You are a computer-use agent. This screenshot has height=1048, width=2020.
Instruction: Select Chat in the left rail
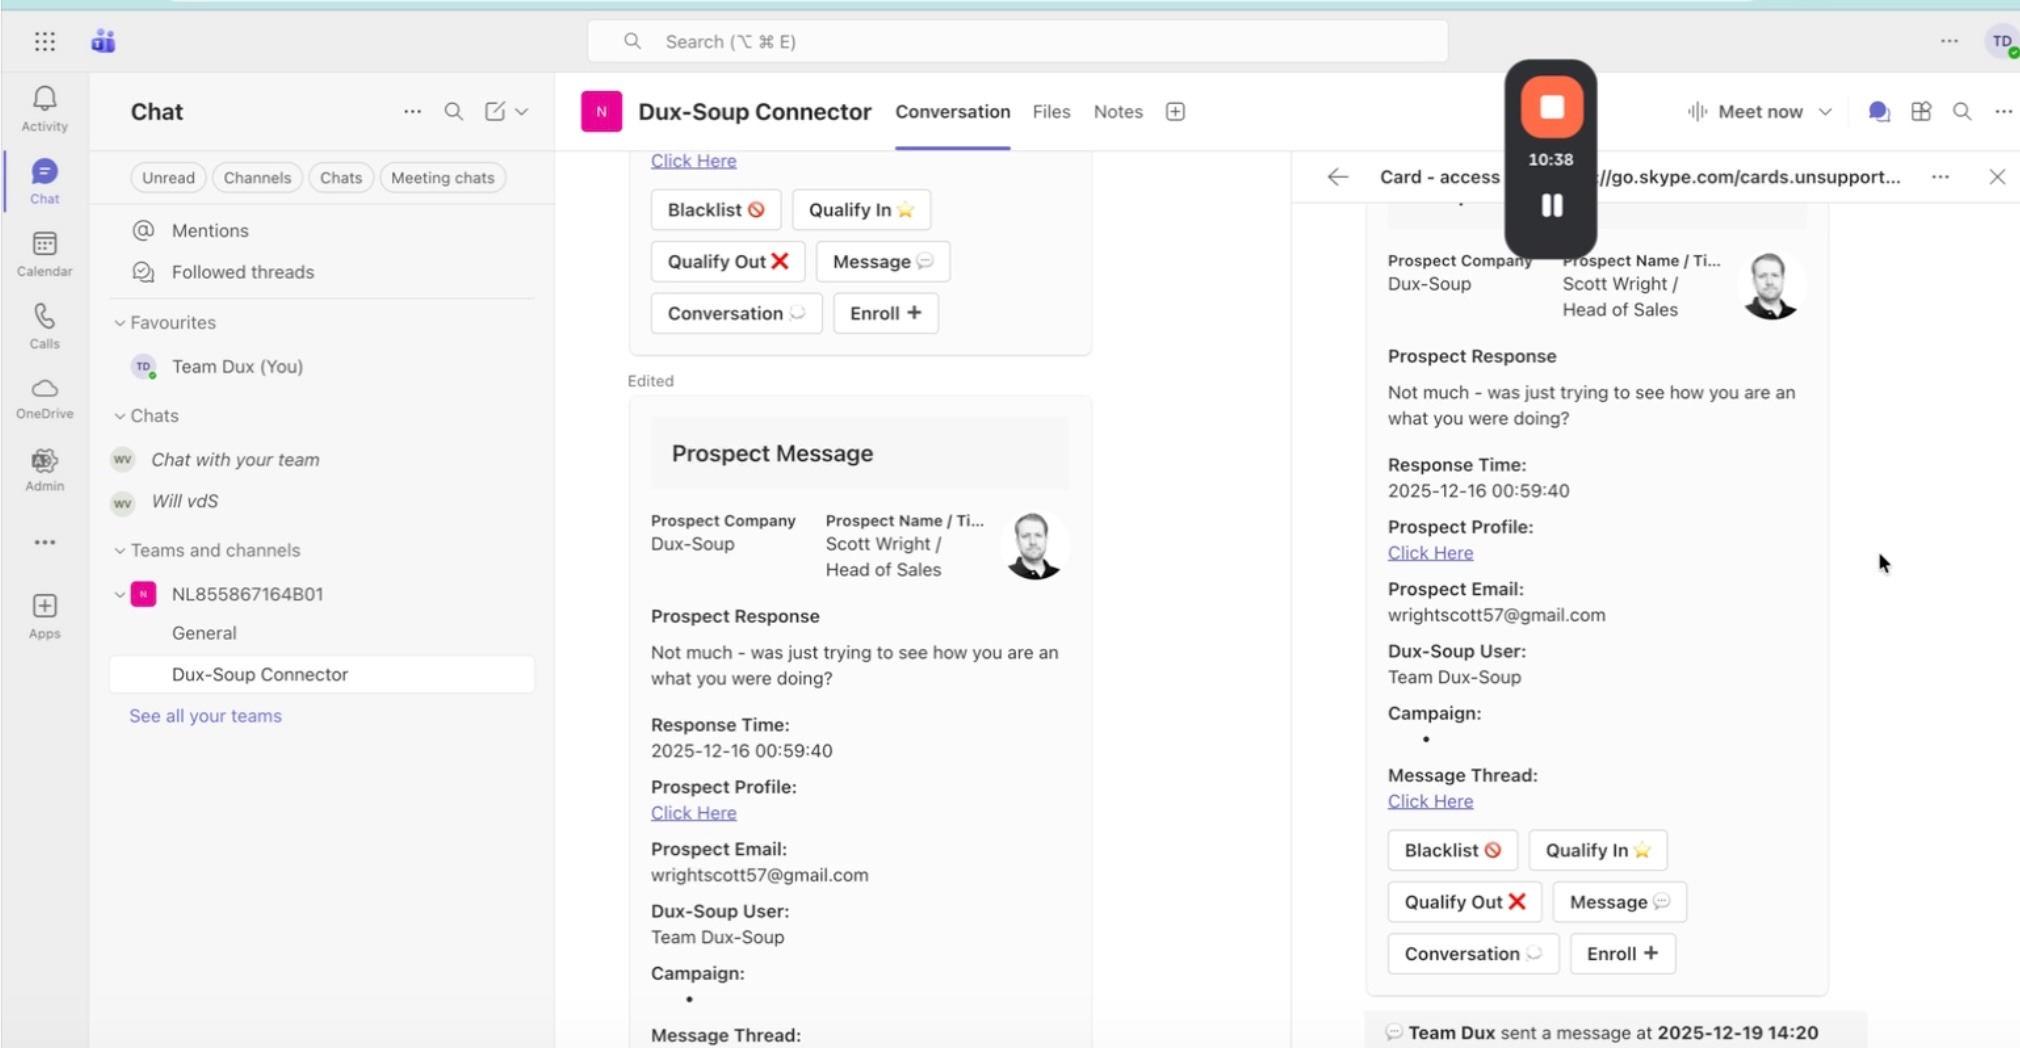(44, 181)
